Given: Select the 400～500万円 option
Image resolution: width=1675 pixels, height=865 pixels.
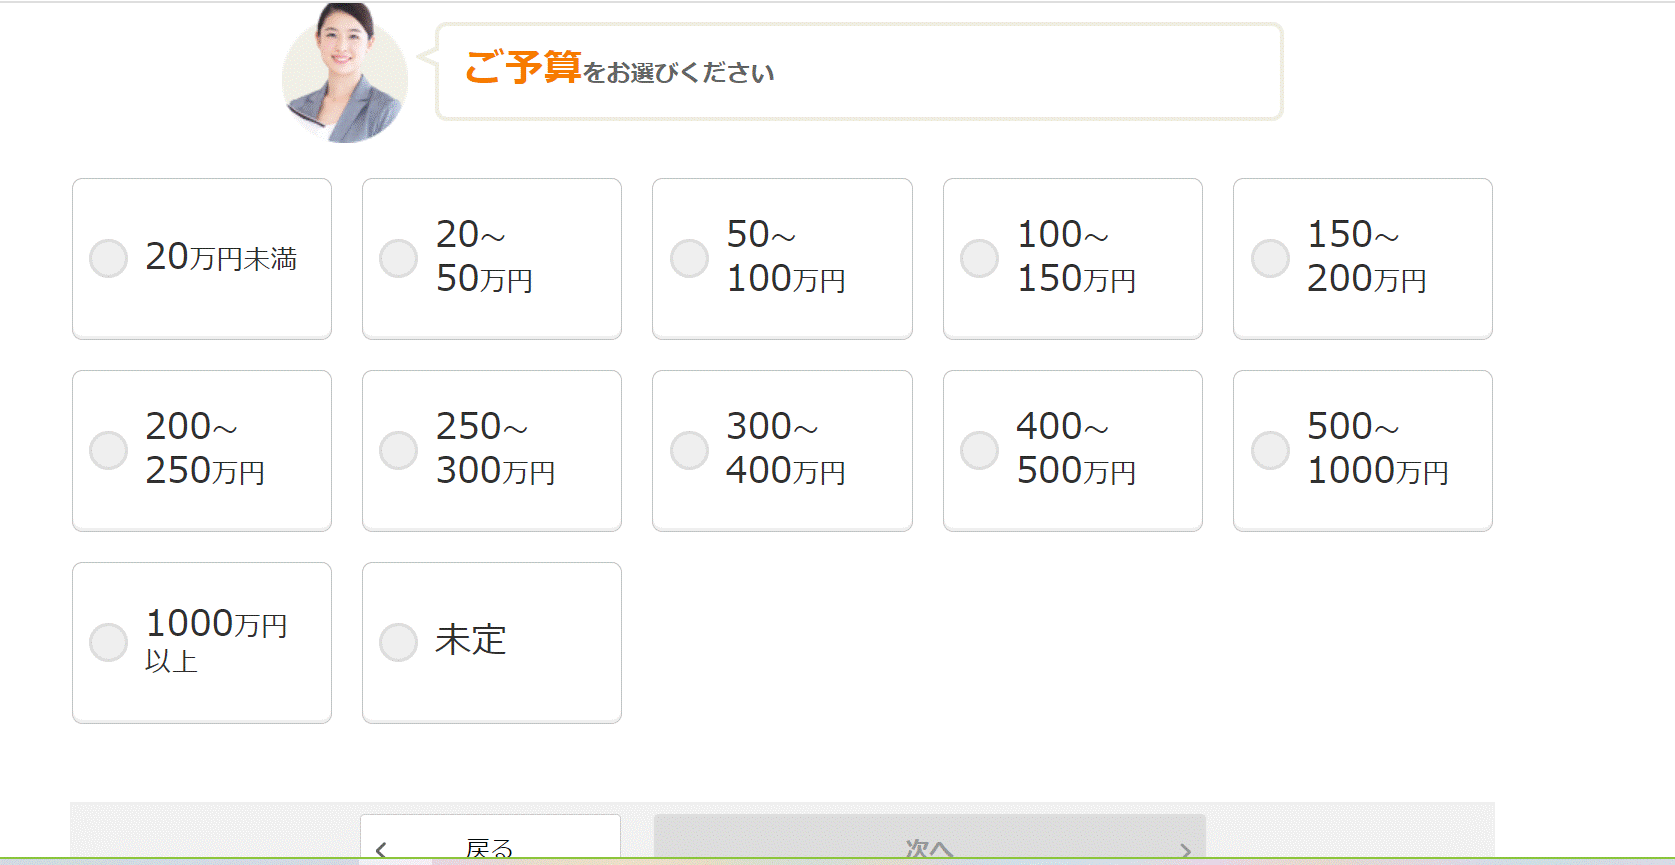Looking at the screenshot, I should coord(1073,451).
